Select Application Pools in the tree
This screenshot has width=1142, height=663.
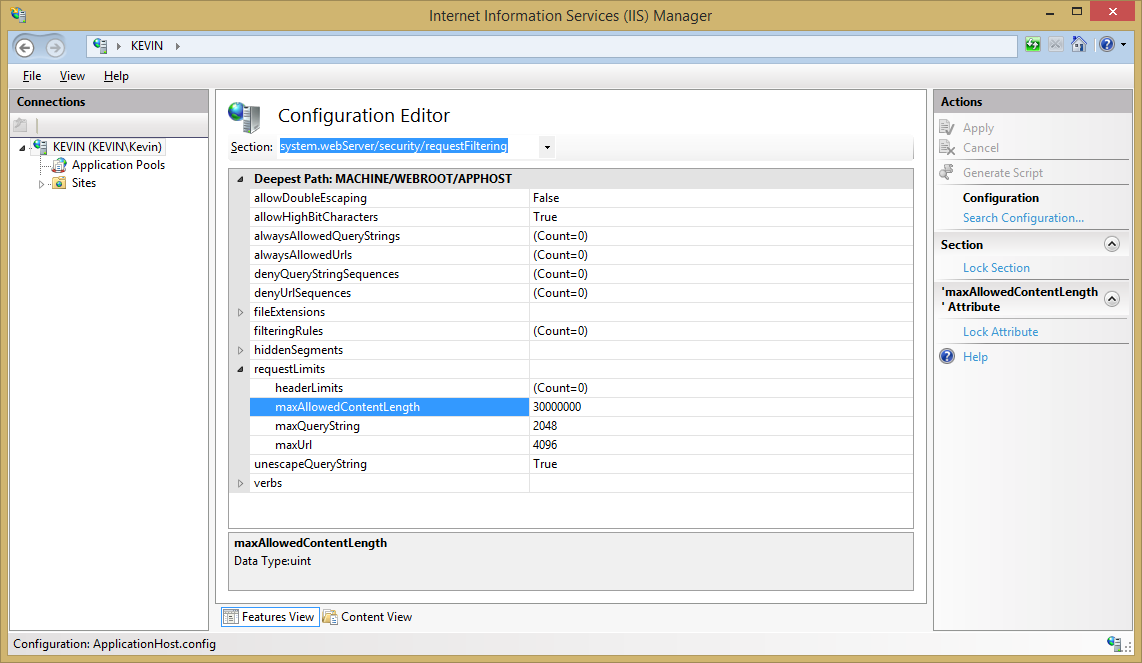pos(119,165)
